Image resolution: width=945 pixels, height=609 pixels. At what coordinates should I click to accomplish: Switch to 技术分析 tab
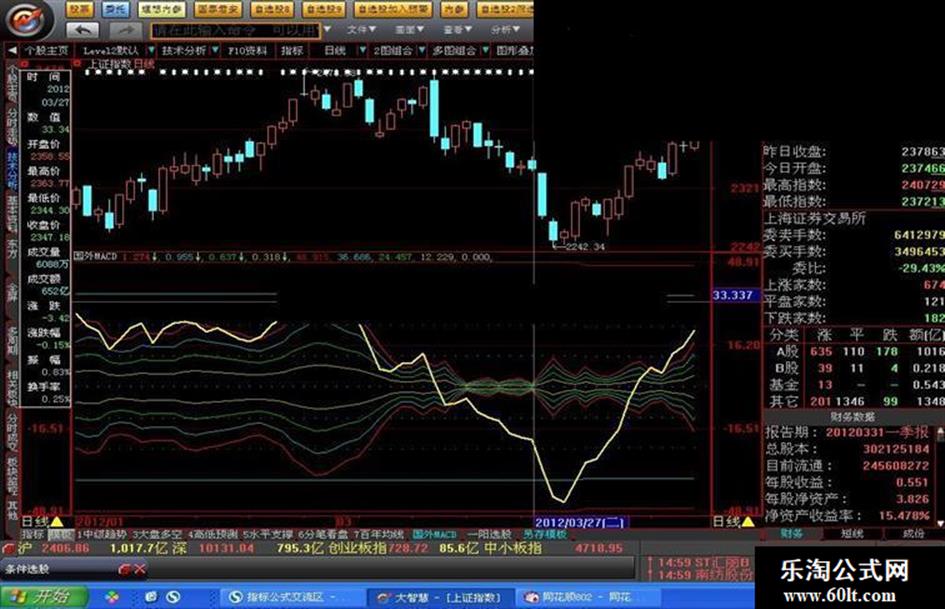[x=183, y=51]
